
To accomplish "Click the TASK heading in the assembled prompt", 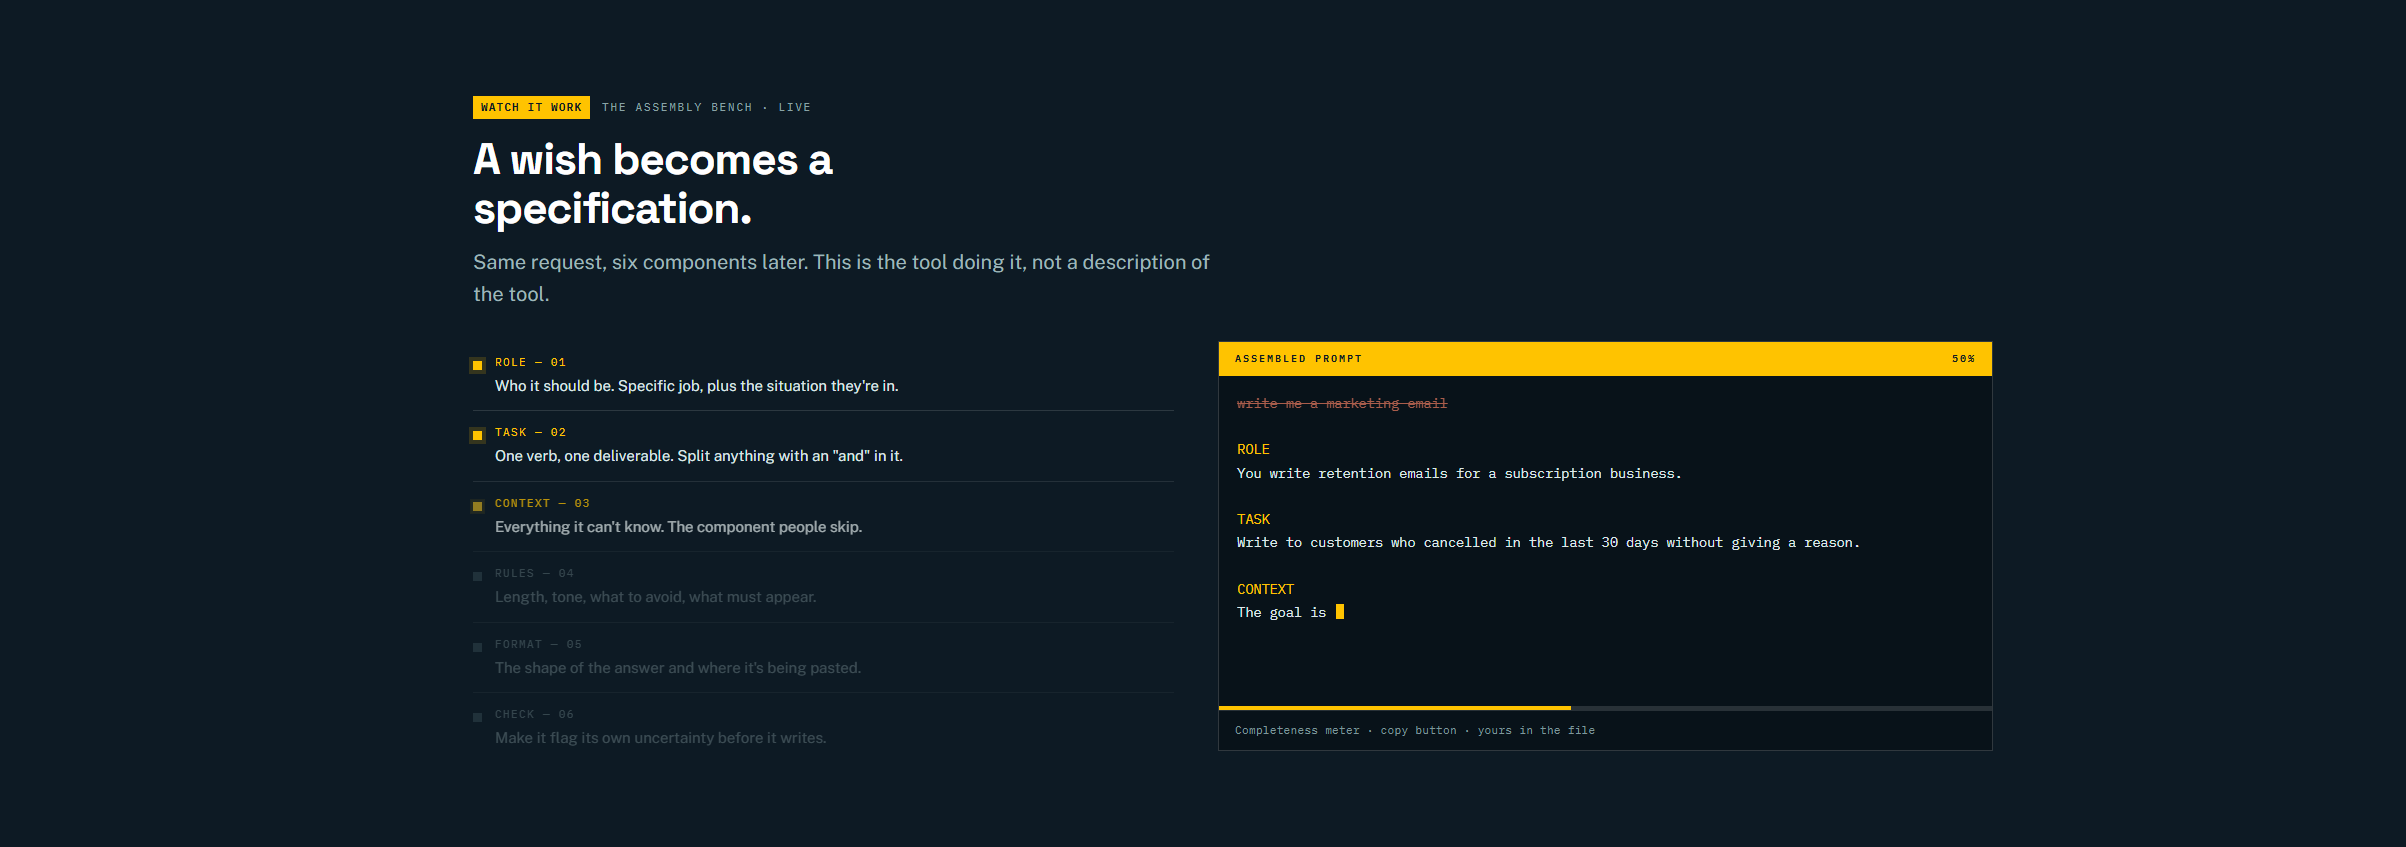I will coord(1253,520).
